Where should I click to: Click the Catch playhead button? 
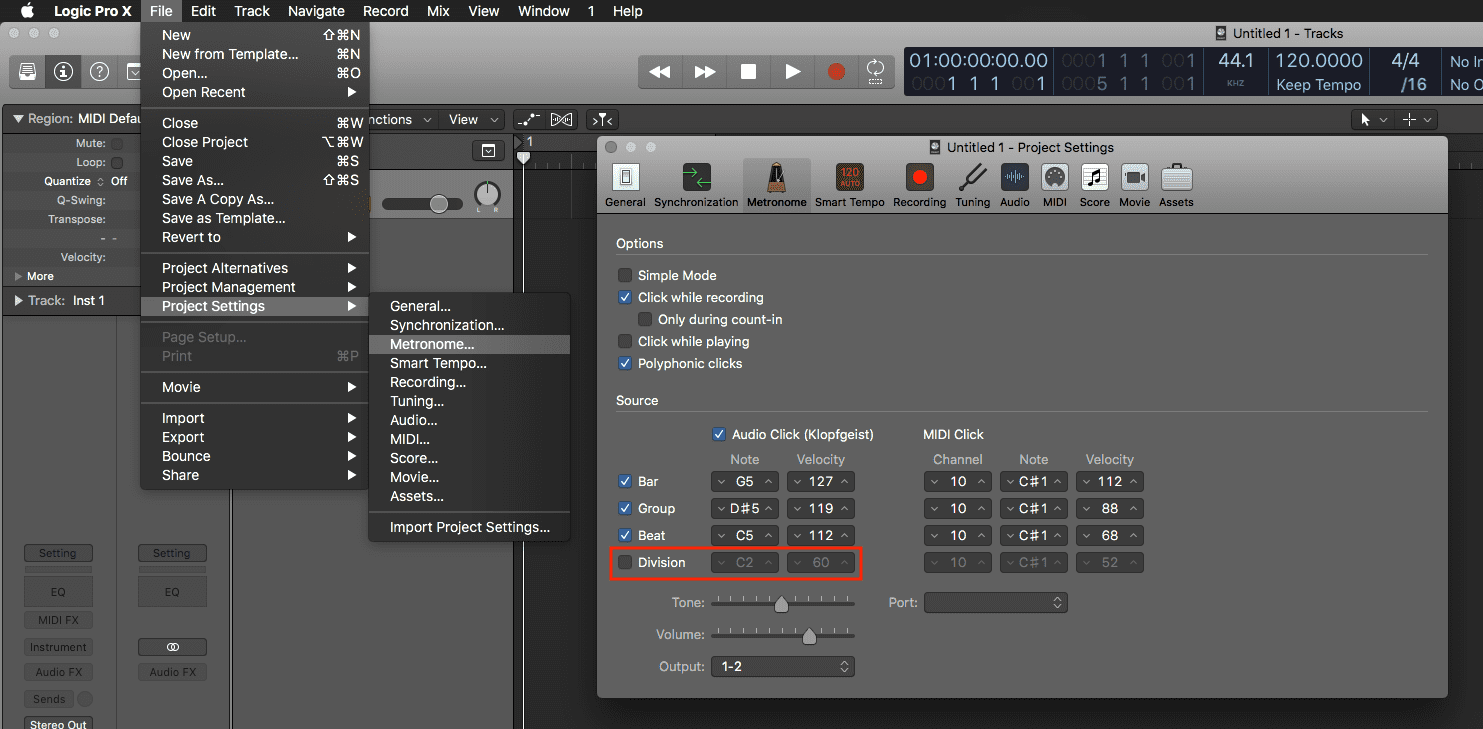tap(602, 120)
